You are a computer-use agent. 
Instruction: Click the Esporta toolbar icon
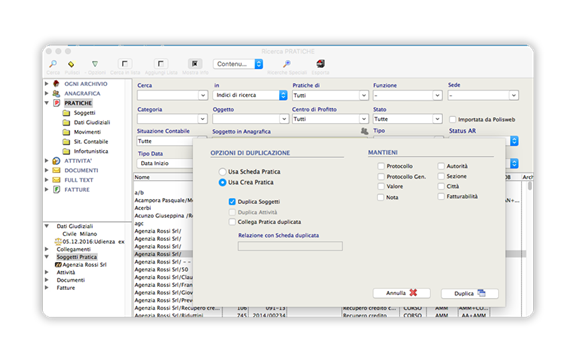pos(320,64)
